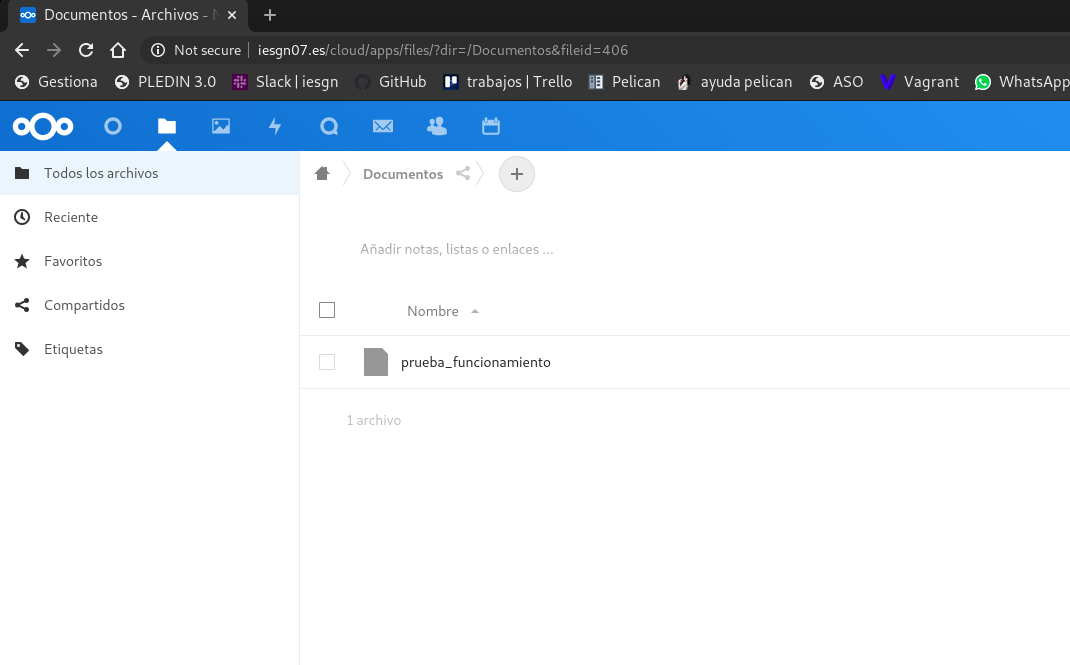This screenshot has height=665, width=1070.
Task: Select Reciente in the sidebar
Action: [71, 217]
